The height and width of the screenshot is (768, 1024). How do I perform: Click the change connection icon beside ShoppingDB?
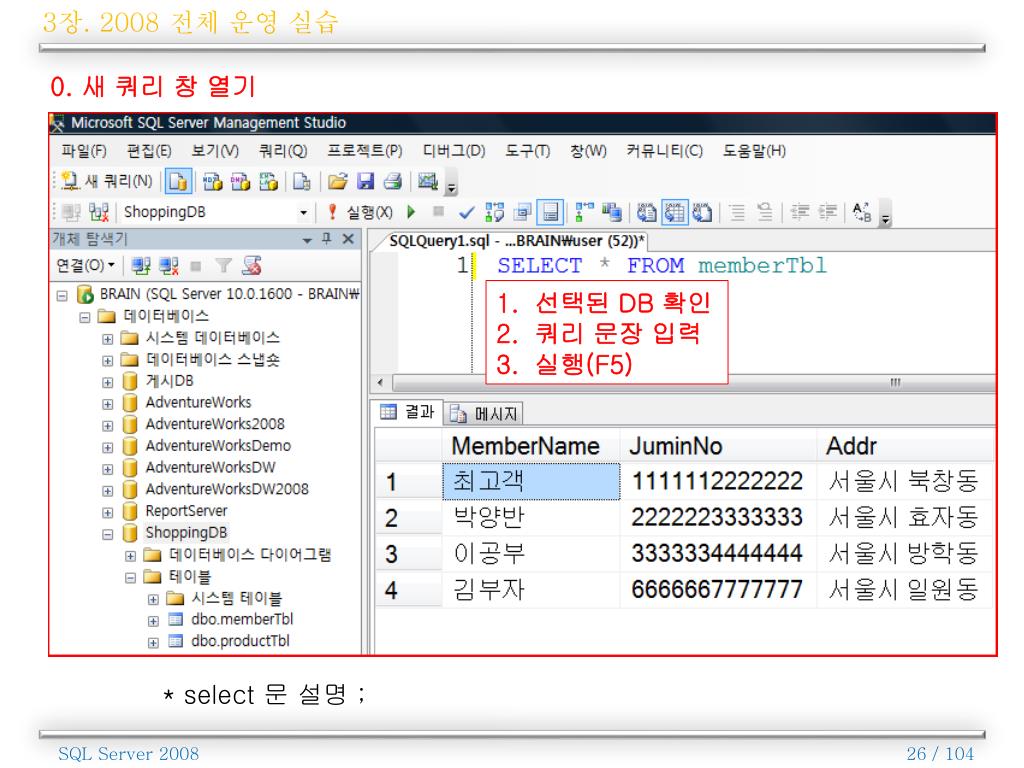(x=99, y=212)
